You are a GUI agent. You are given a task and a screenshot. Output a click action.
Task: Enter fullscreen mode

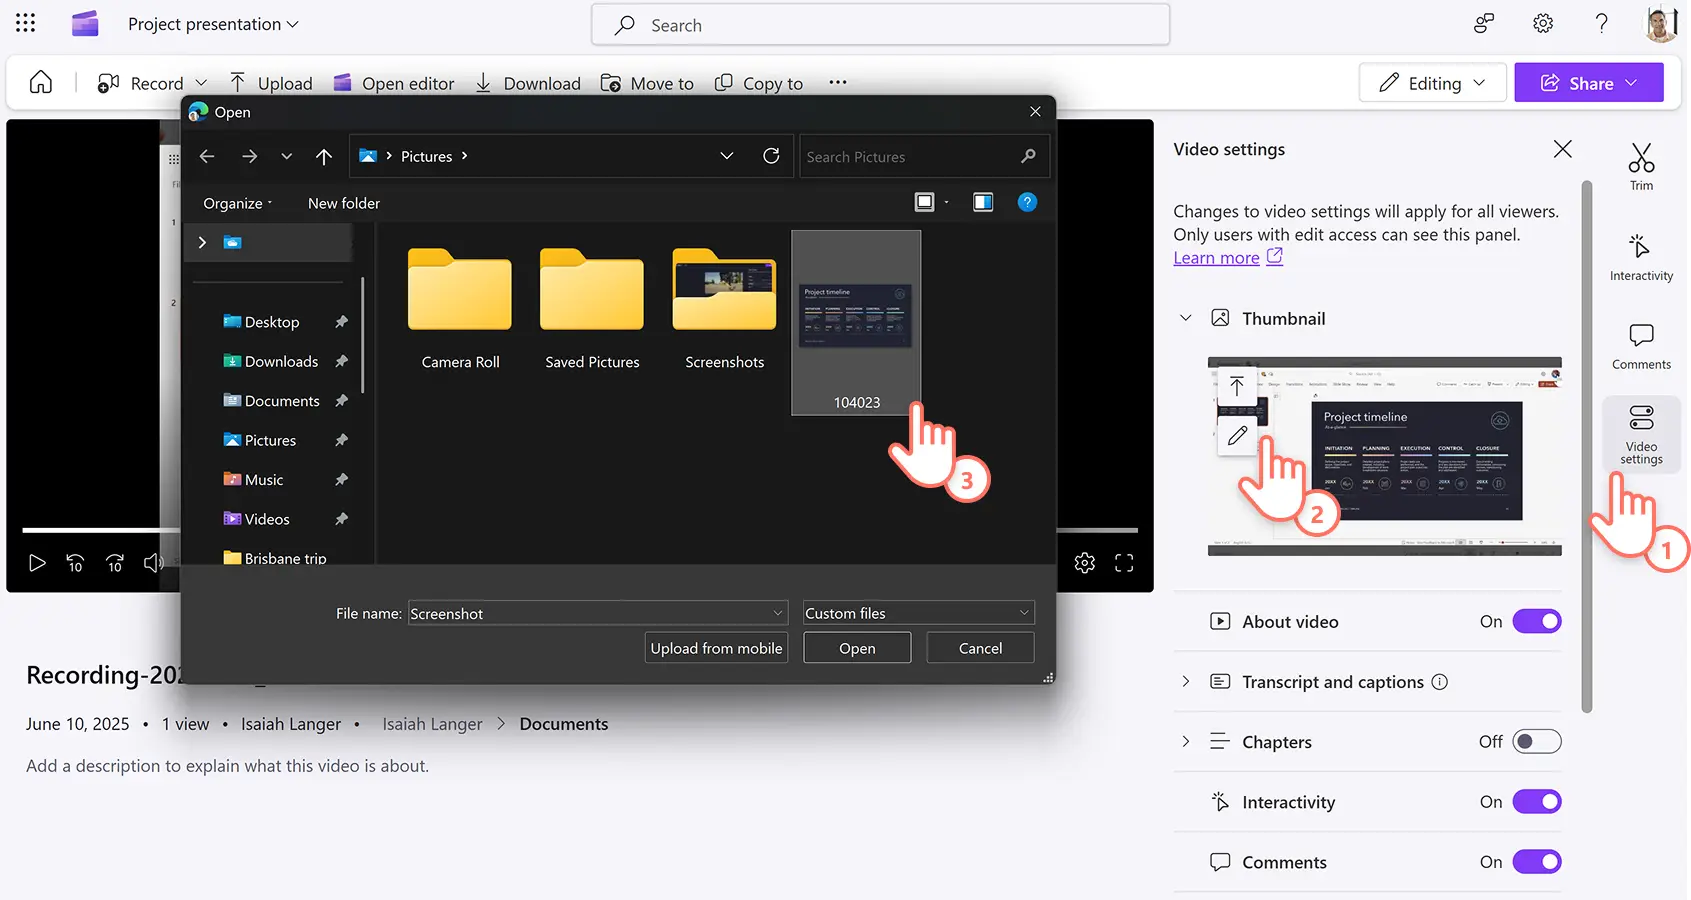pos(1124,563)
